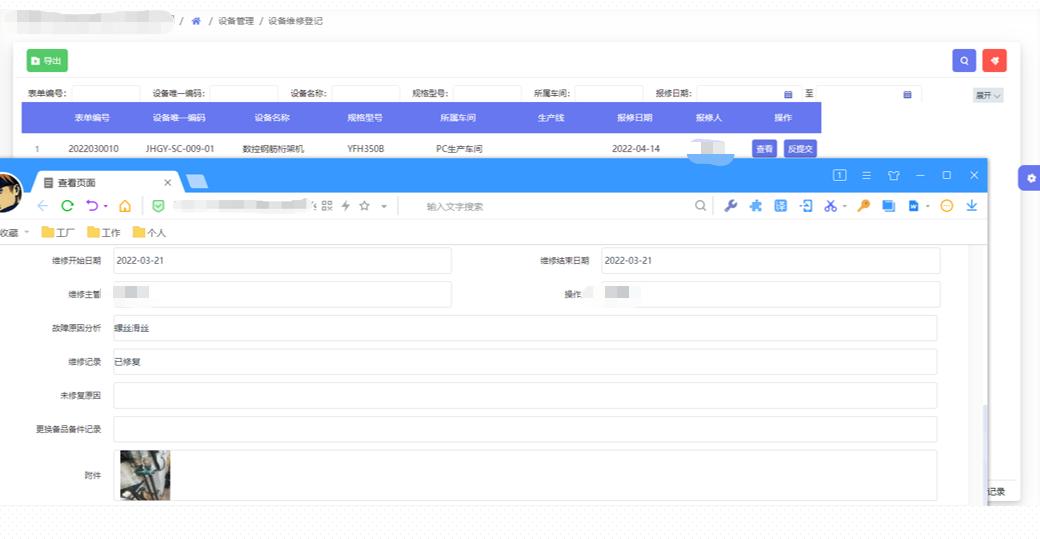Click the purple undo-close-tab icon

click(92, 206)
